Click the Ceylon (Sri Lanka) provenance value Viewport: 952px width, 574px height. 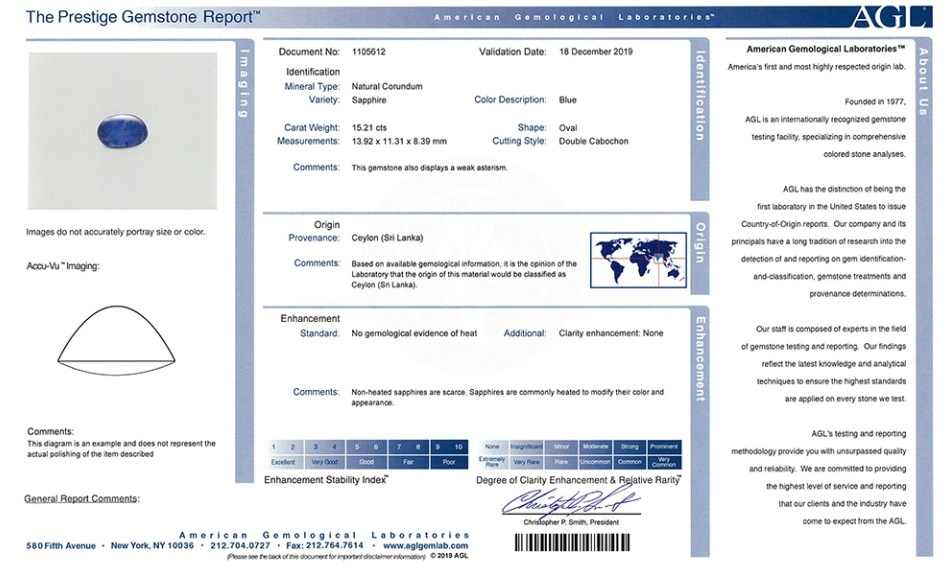[x=387, y=238]
